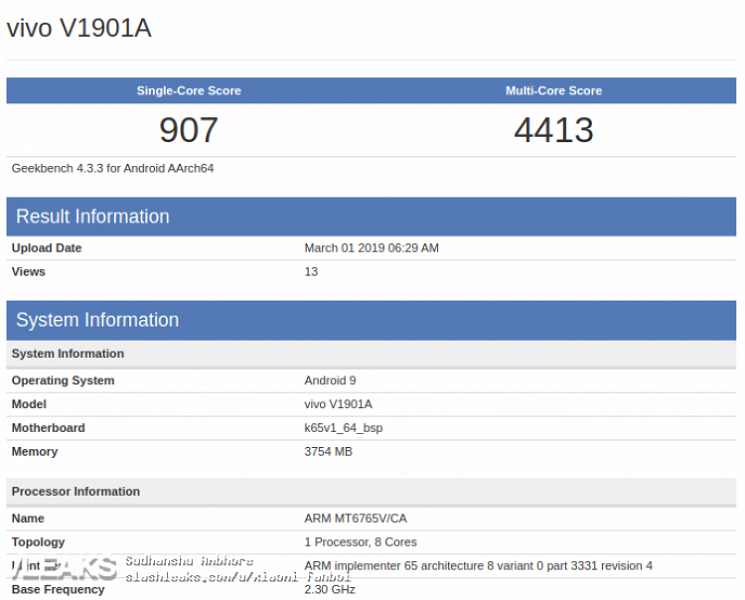Image resolution: width=745 pixels, height=600 pixels.
Task: Click the blue System Information banner
Action: (x=371, y=320)
